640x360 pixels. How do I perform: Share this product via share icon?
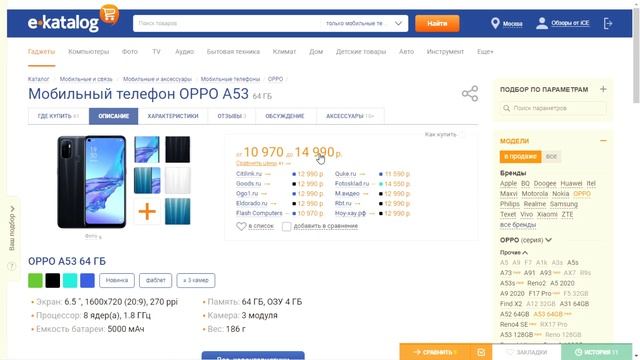[470, 93]
